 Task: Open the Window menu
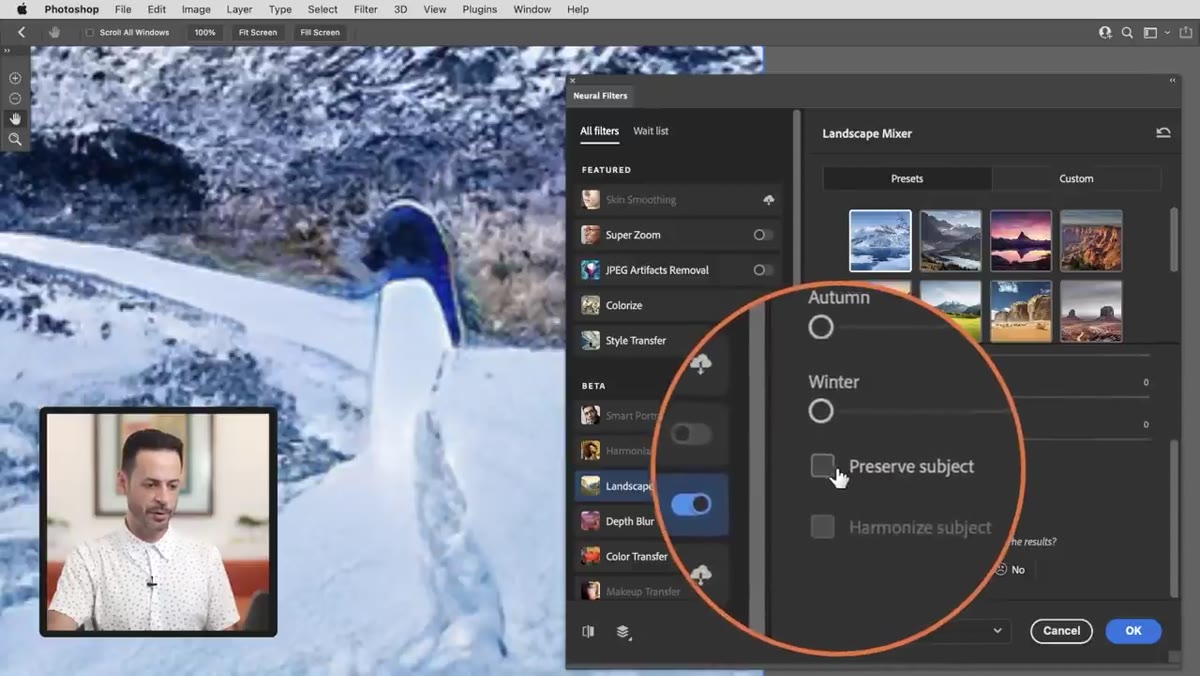pyautogui.click(x=532, y=9)
